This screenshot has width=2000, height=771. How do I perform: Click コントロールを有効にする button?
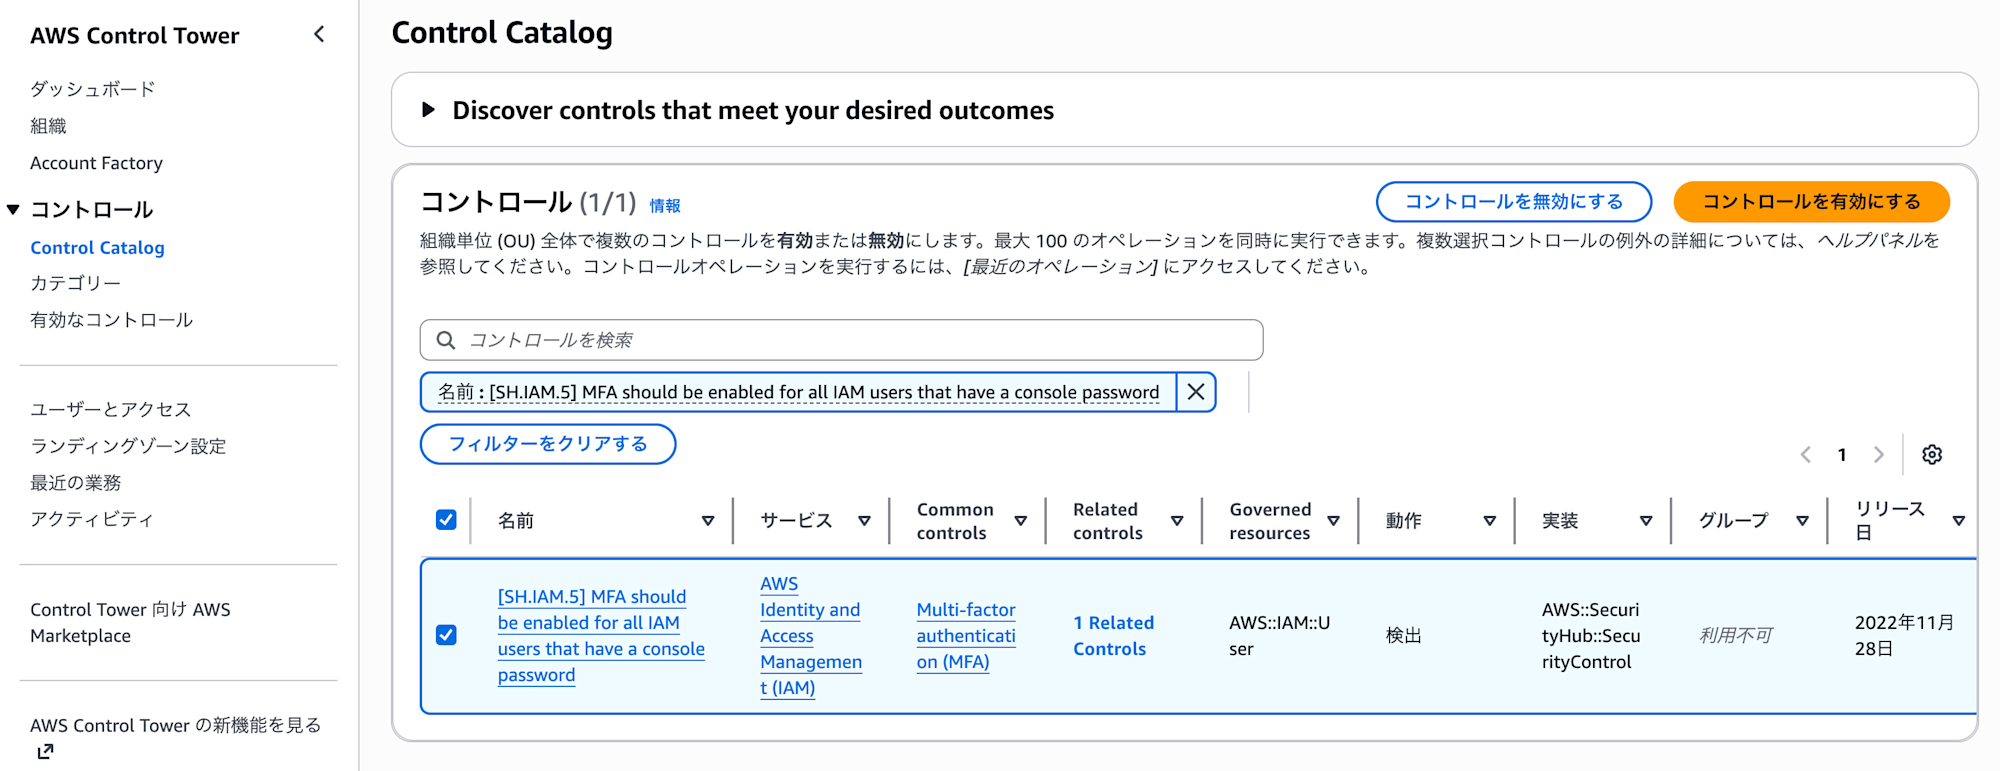point(1811,202)
